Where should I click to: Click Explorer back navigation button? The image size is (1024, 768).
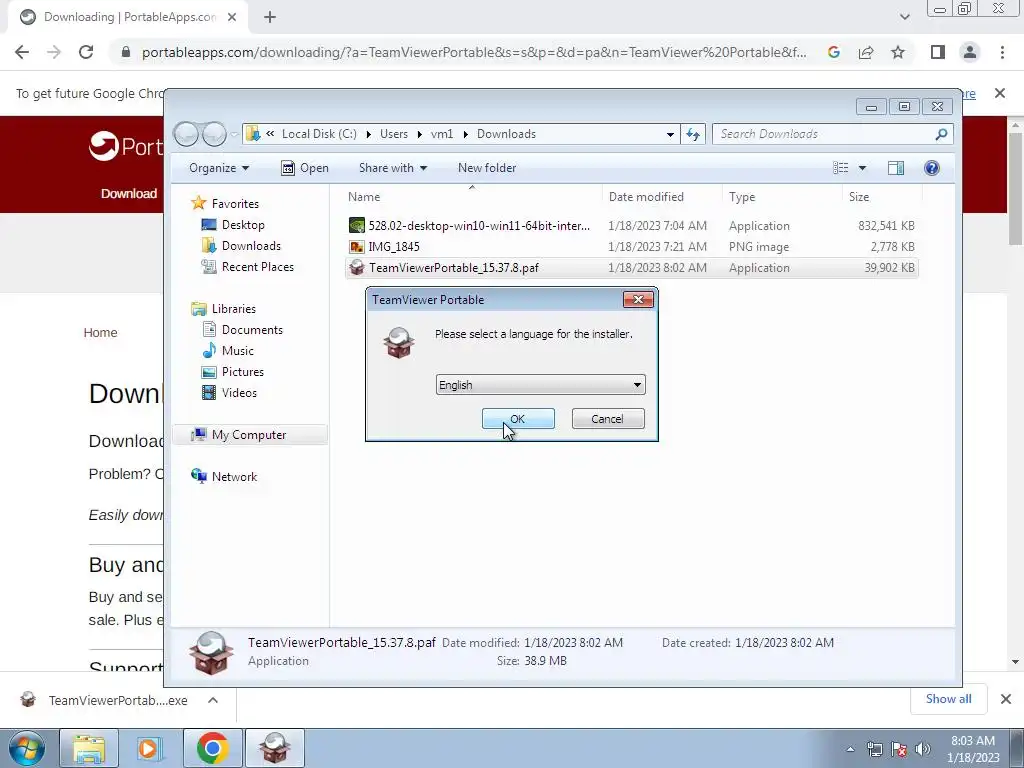[186, 134]
